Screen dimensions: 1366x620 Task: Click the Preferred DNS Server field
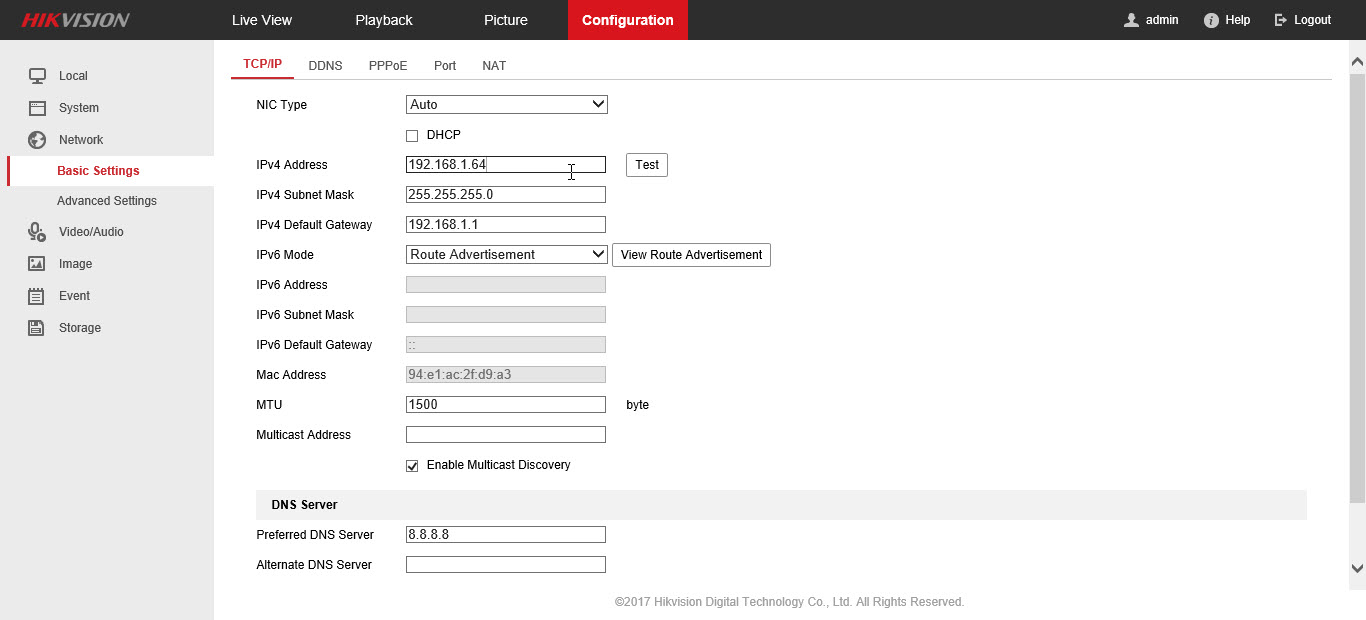pos(506,534)
